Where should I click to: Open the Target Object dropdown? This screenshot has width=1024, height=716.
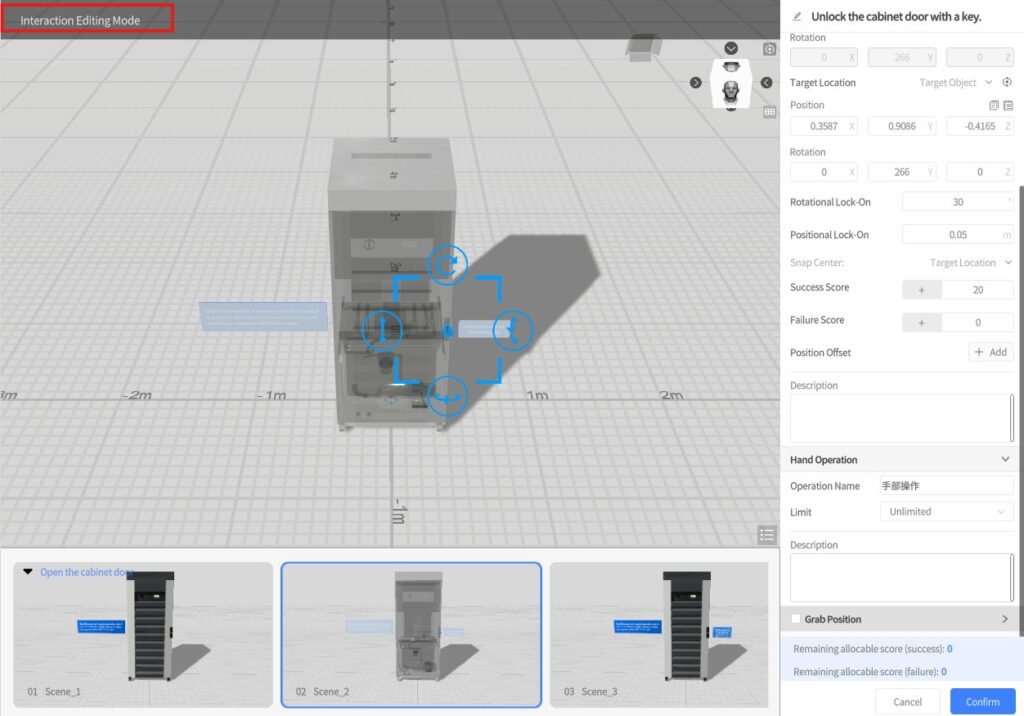[955, 83]
